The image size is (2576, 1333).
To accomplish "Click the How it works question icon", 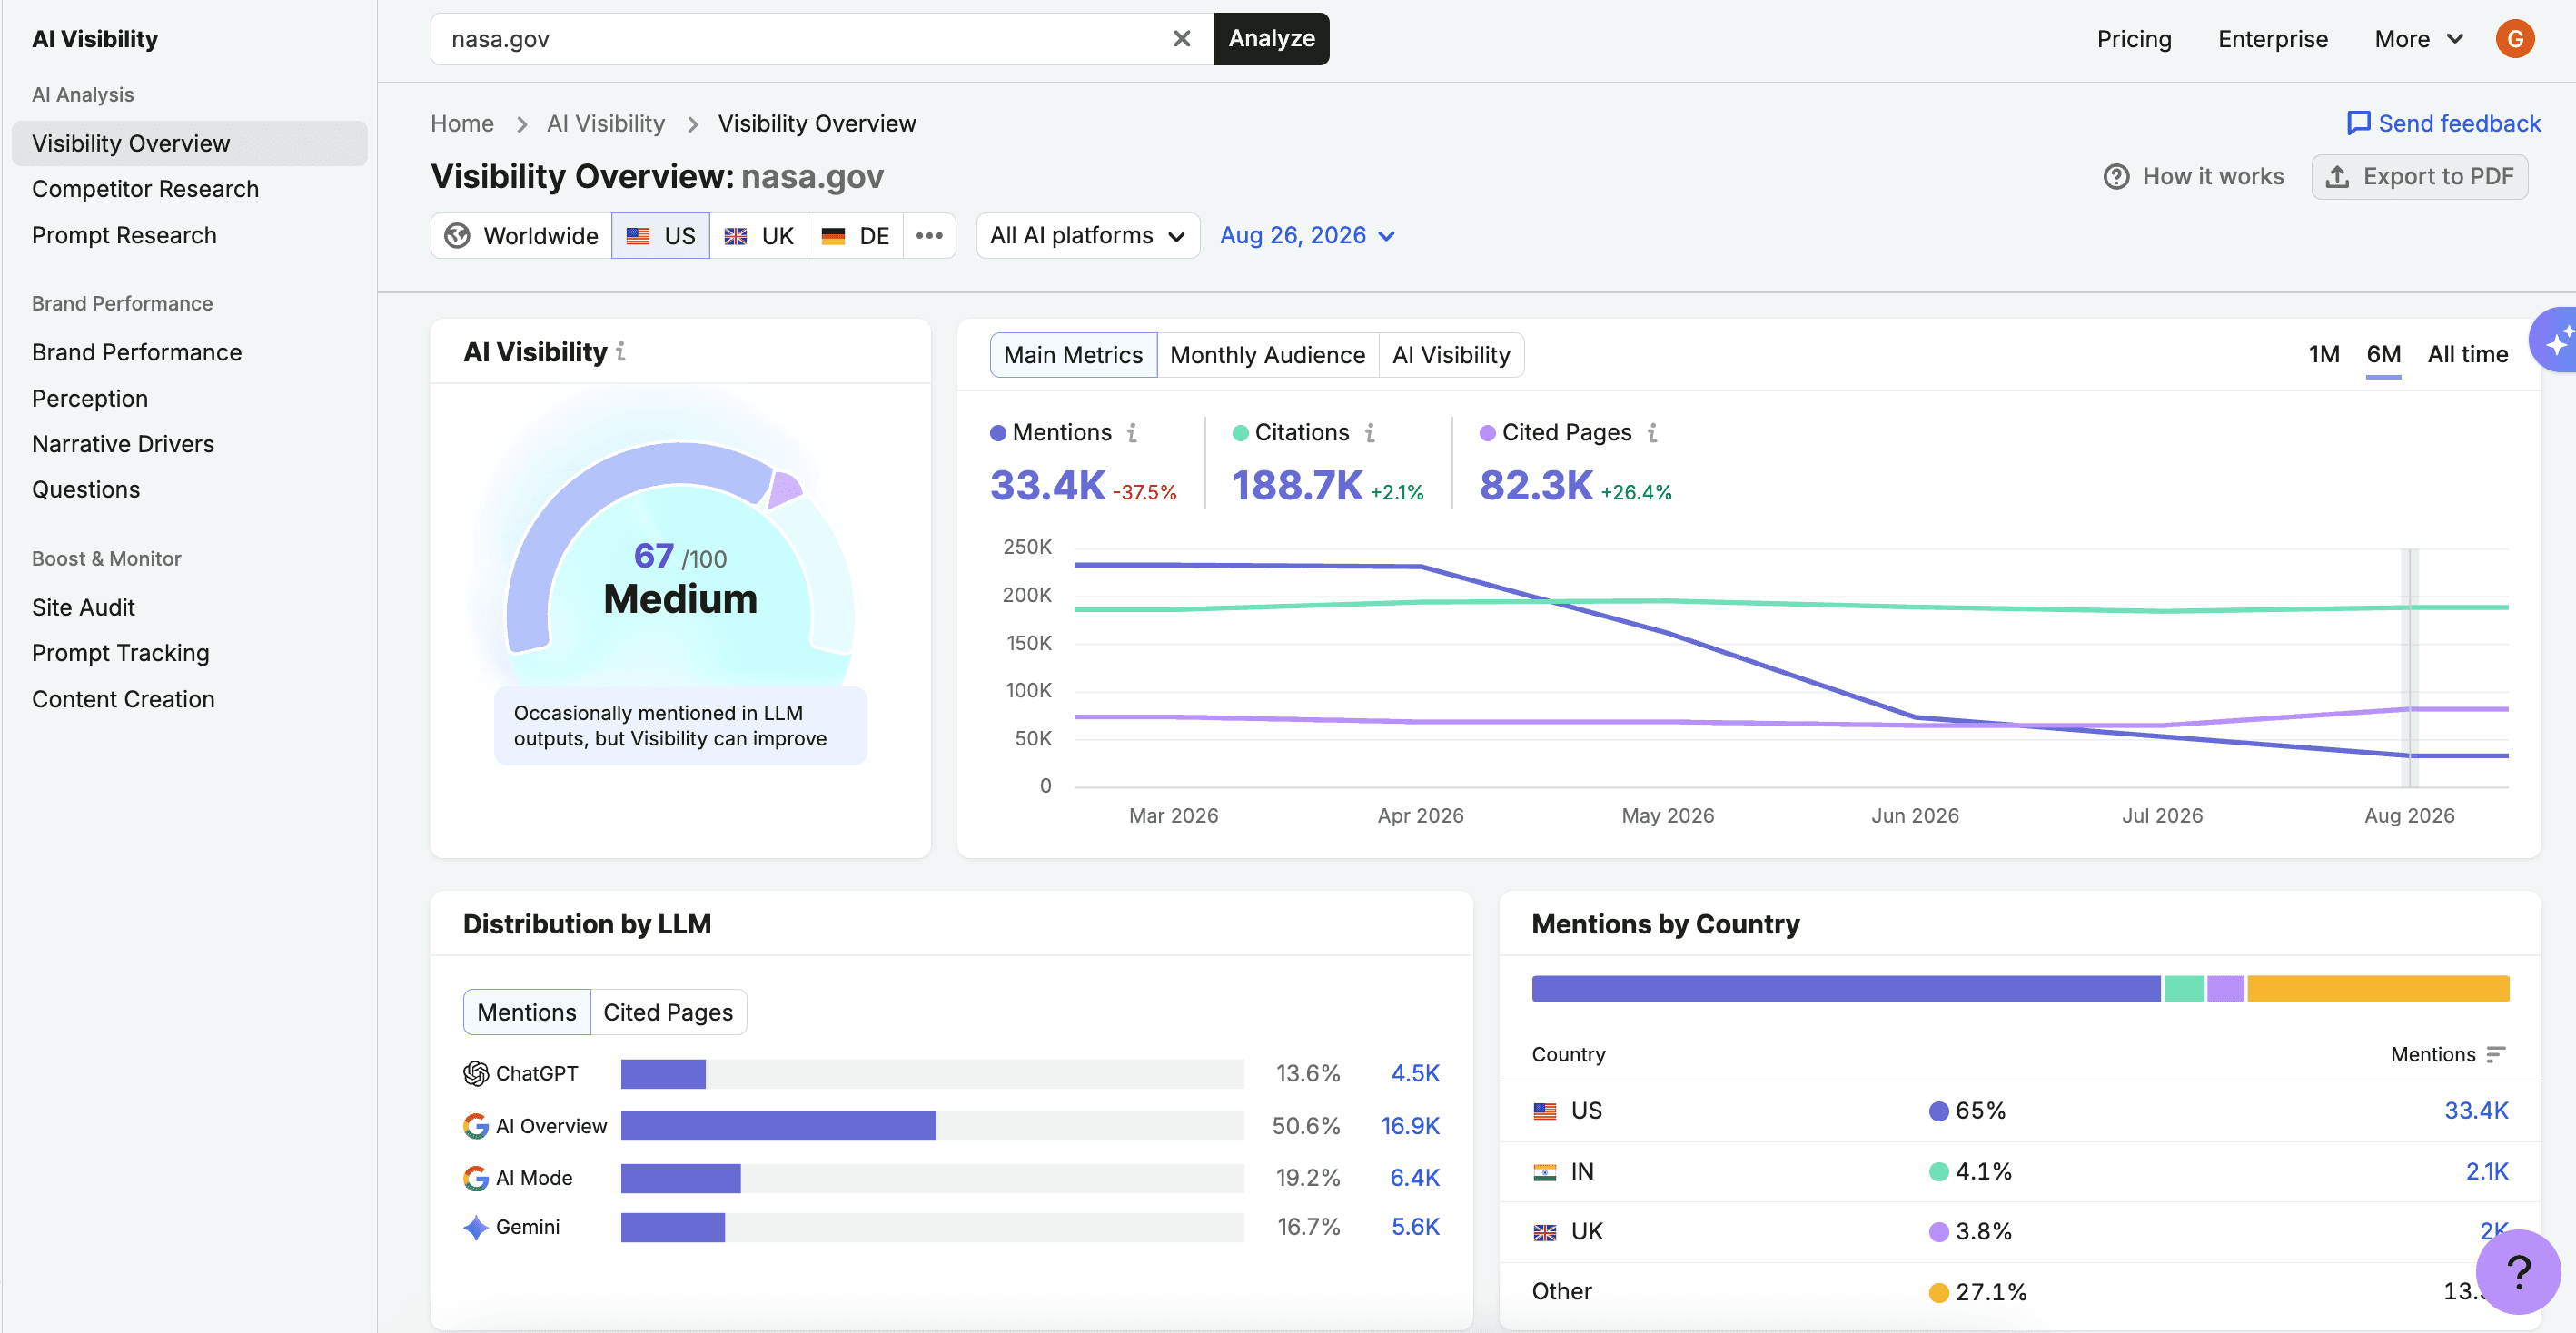I will click(2116, 177).
